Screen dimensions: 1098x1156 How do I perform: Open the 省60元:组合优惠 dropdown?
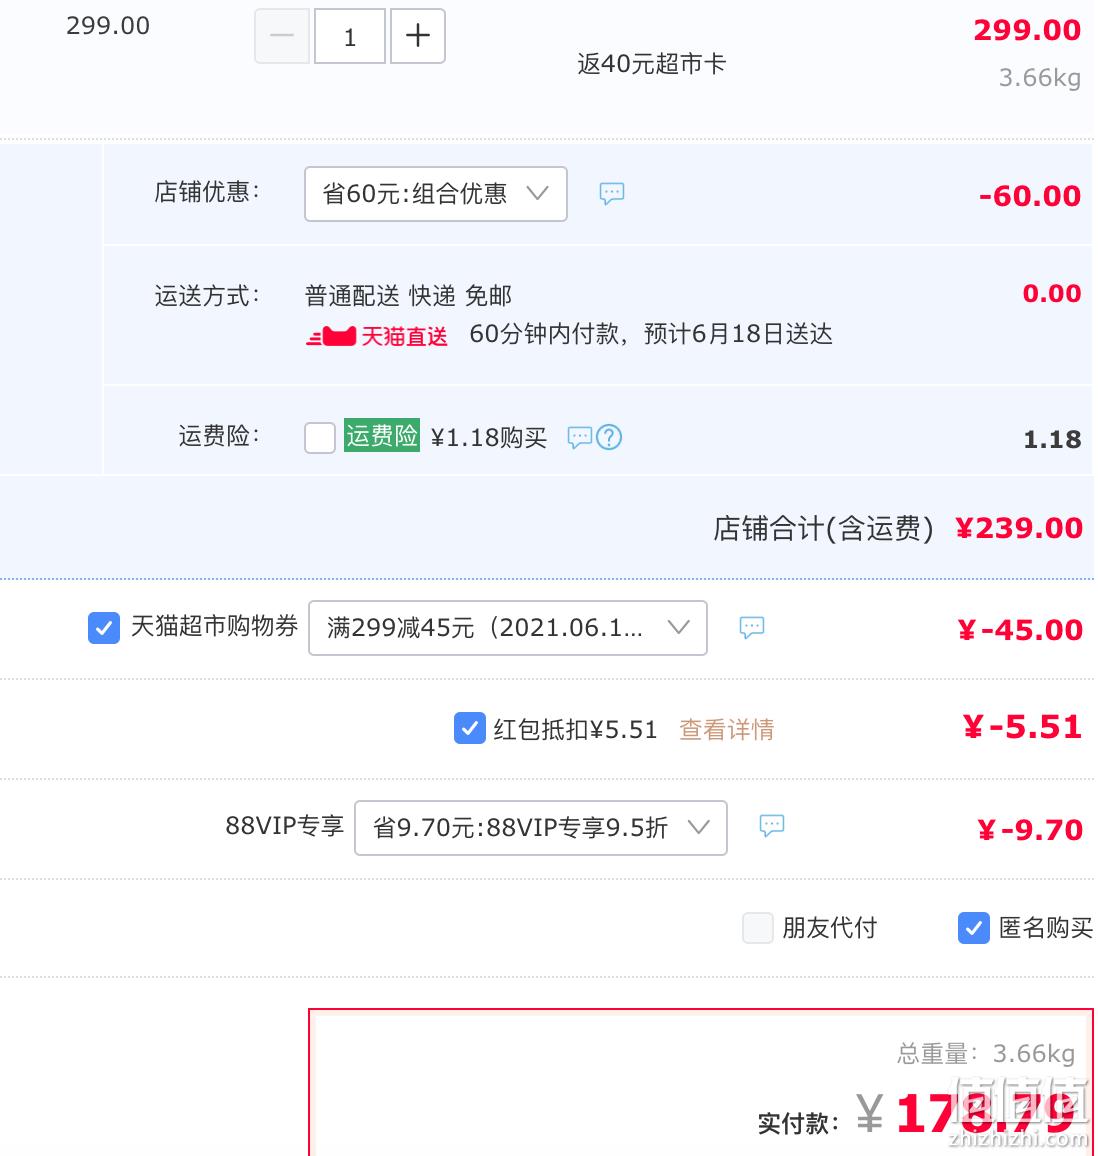(x=436, y=194)
